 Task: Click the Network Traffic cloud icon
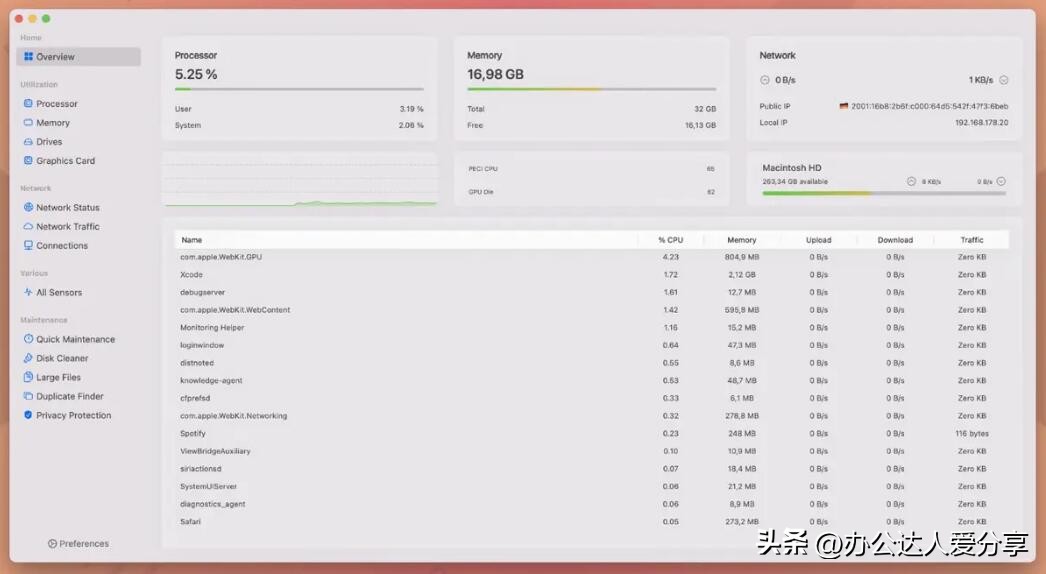coord(28,227)
